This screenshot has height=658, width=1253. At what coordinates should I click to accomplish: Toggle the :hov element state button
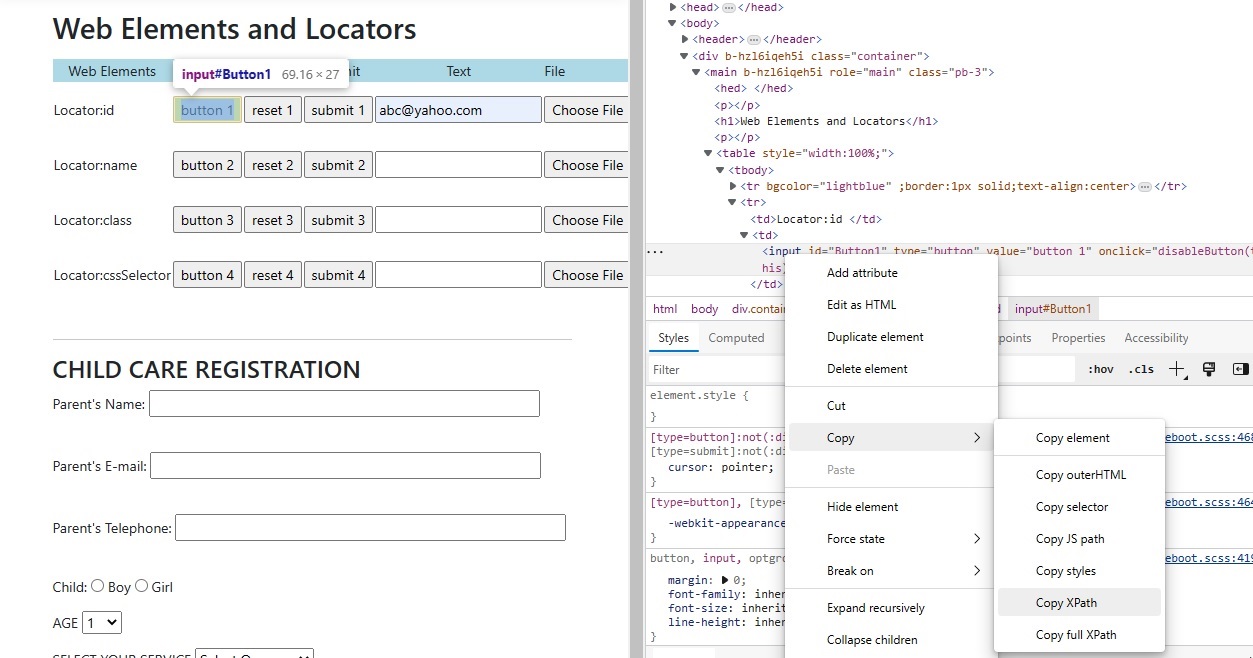[1101, 369]
